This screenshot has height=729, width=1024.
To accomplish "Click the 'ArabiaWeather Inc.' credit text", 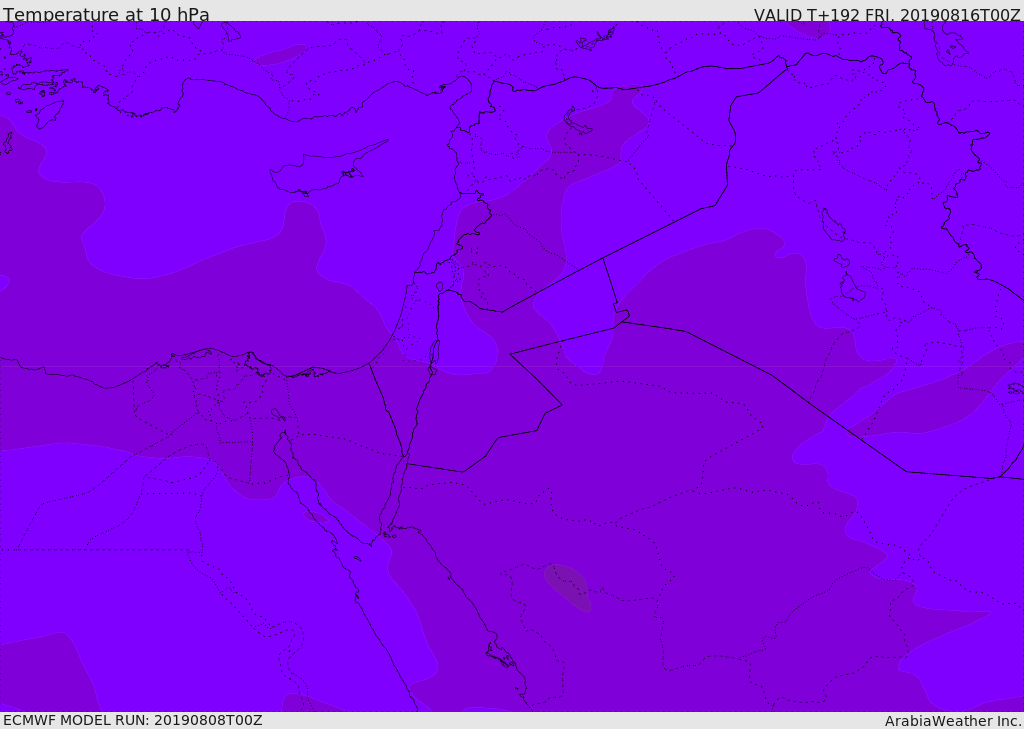I will [x=954, y=721].
